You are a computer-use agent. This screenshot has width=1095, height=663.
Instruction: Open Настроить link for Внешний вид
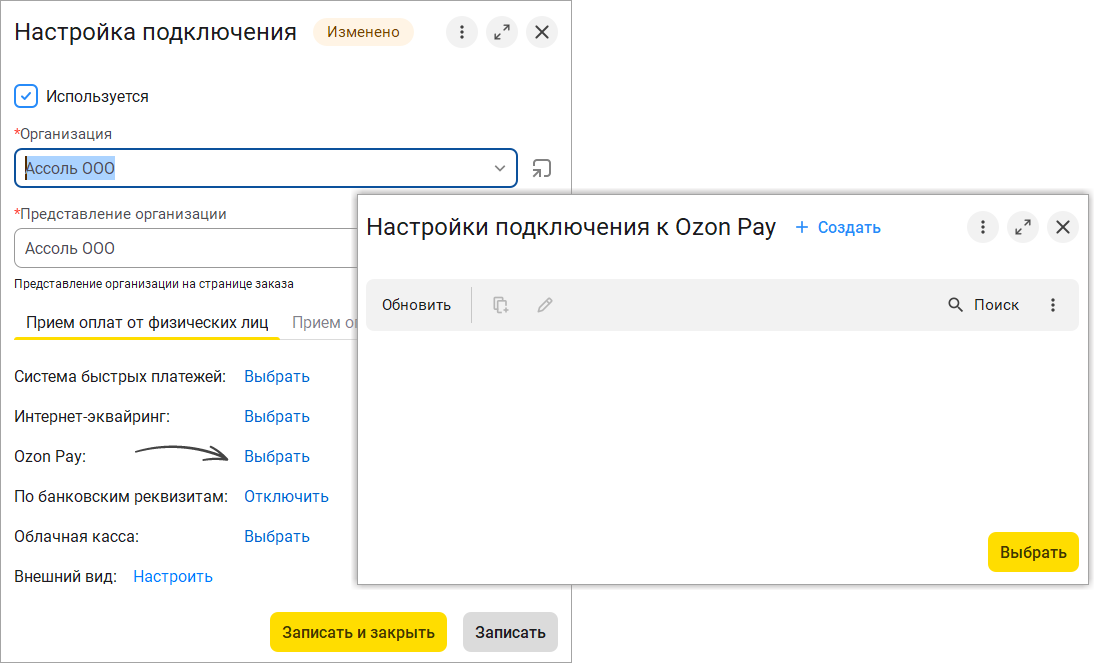coord(173,577)
